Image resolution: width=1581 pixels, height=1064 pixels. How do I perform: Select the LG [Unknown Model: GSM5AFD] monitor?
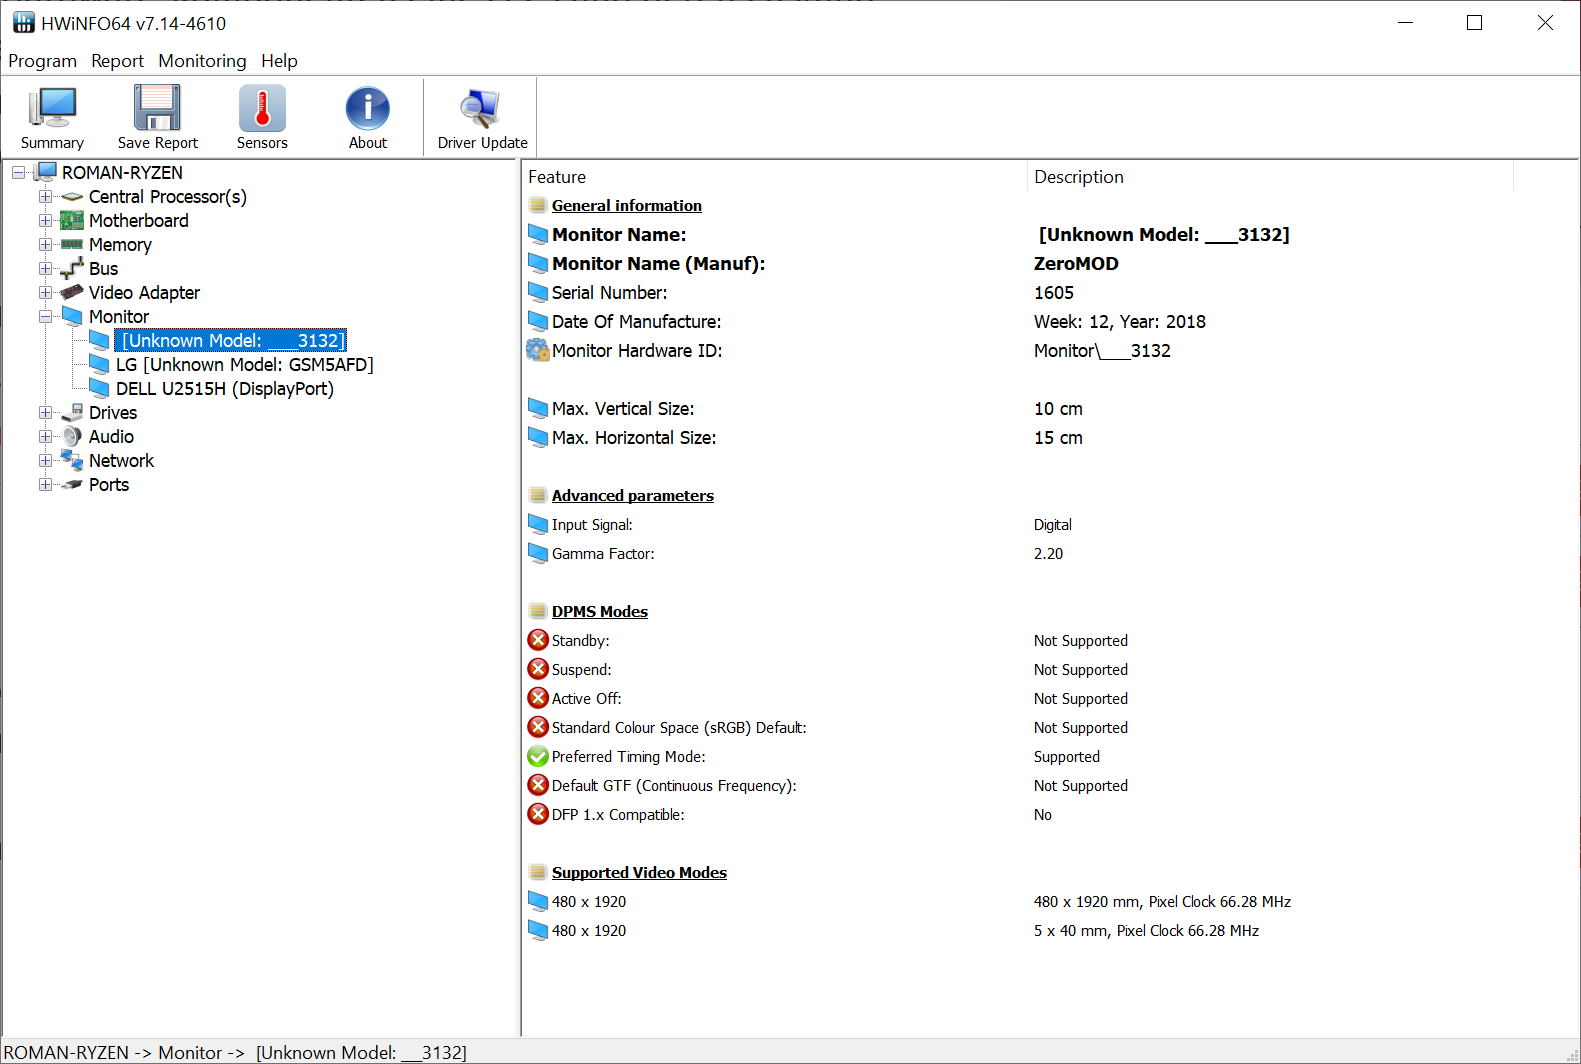tap(244, 365)
